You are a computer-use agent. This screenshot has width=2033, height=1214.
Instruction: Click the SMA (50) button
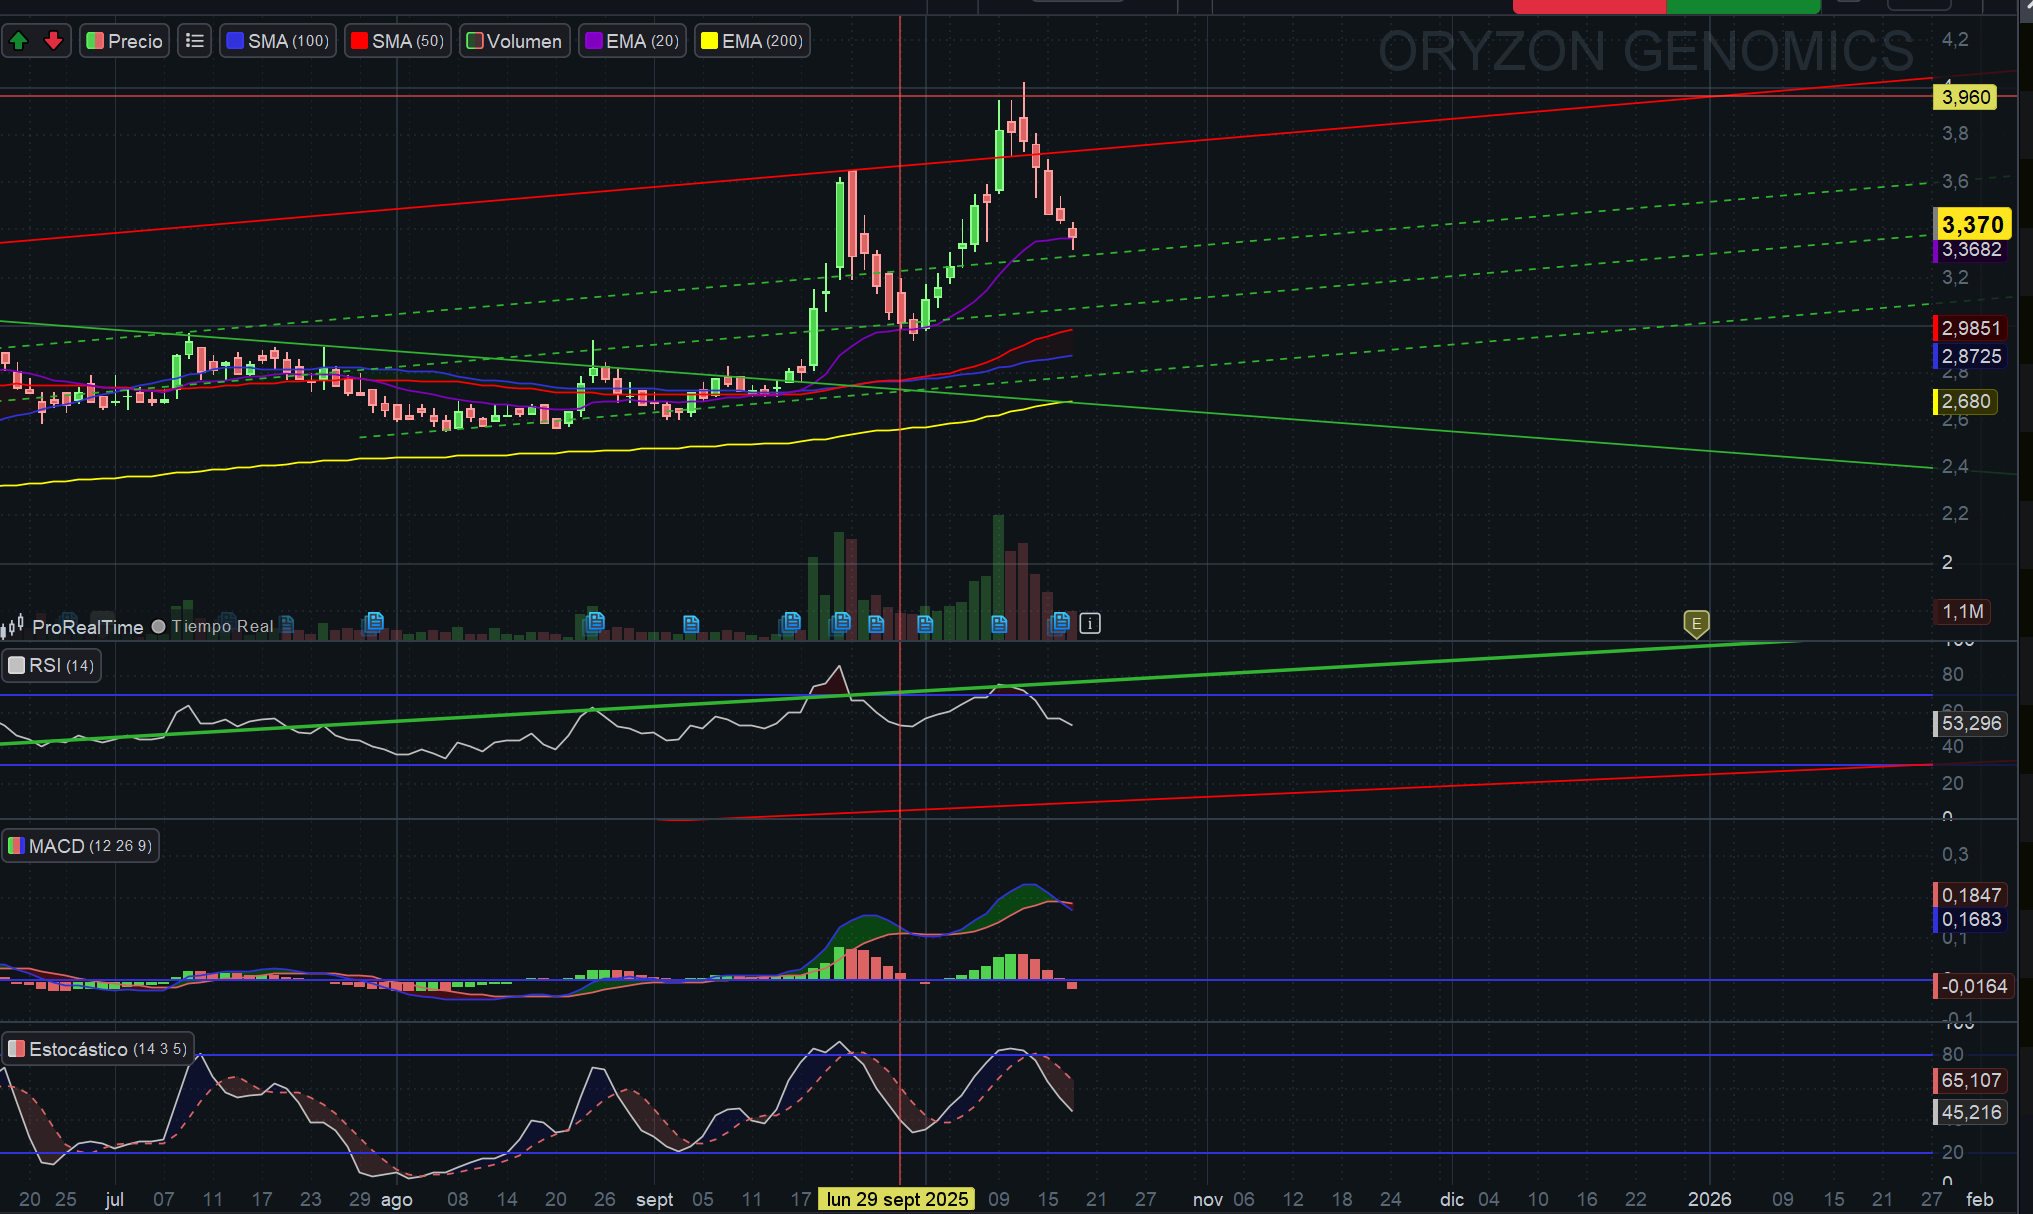pyautogui.click(x=398, y=41)
